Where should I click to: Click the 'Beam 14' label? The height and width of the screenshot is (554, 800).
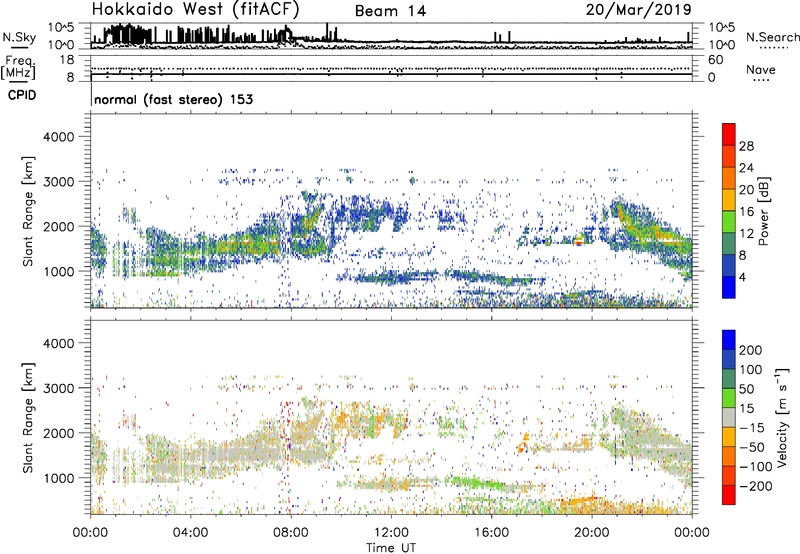390,11
